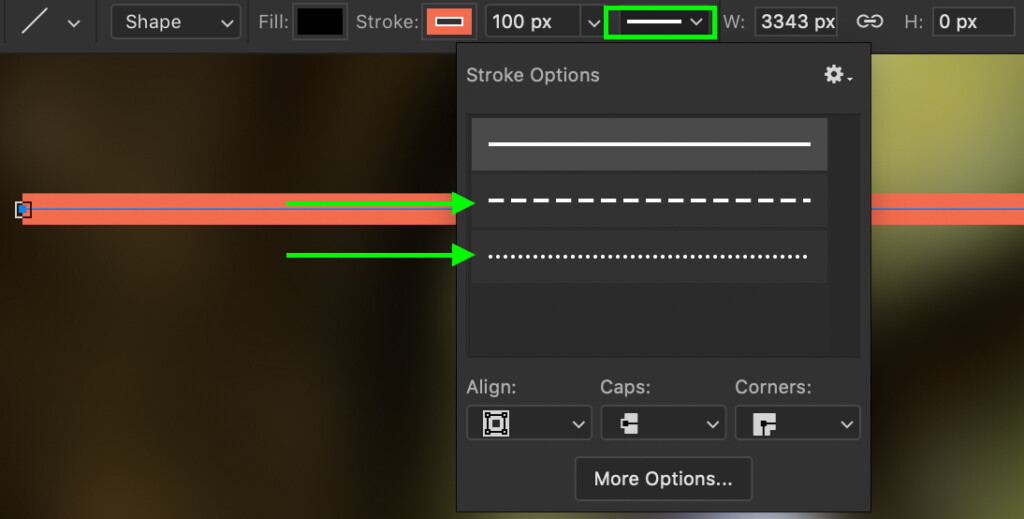Expand the Align dropdown arrow
The width and height of the screenshot is (1024, 519).
tap(578, 424)
